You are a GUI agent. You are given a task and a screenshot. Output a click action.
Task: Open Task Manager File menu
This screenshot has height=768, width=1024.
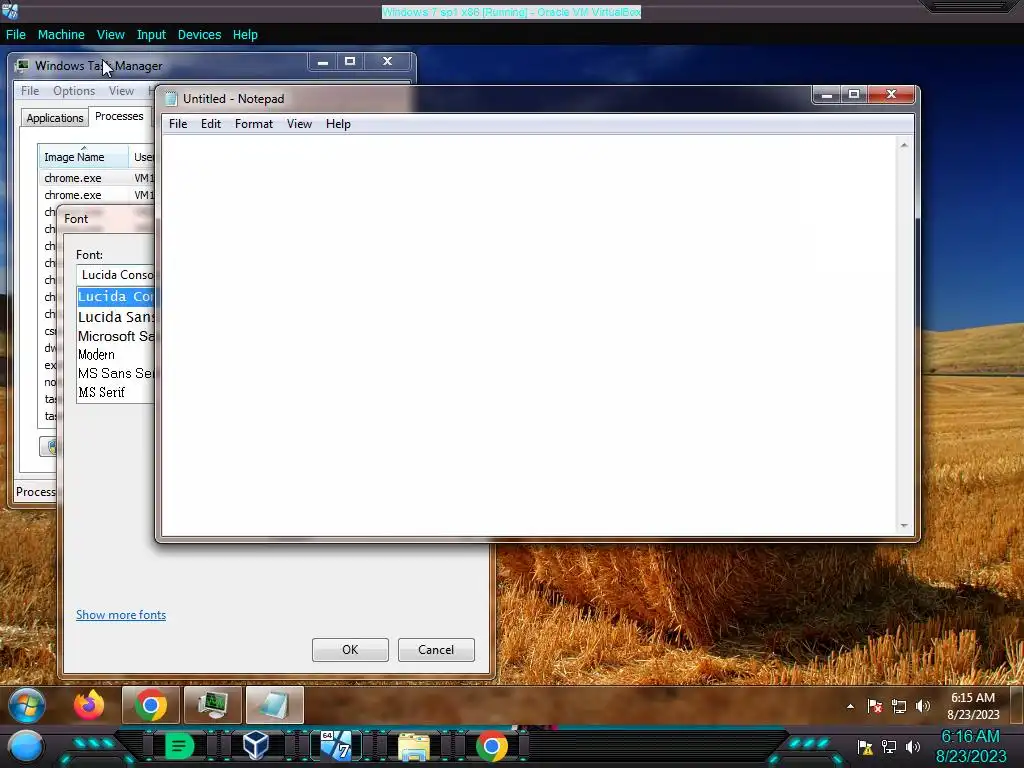pyautogui.click(x=30, y=91)
